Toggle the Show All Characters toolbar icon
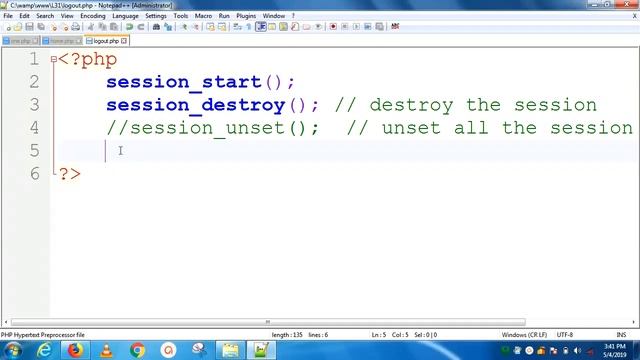This screenshot has width=640, height=360. point(249,27)
